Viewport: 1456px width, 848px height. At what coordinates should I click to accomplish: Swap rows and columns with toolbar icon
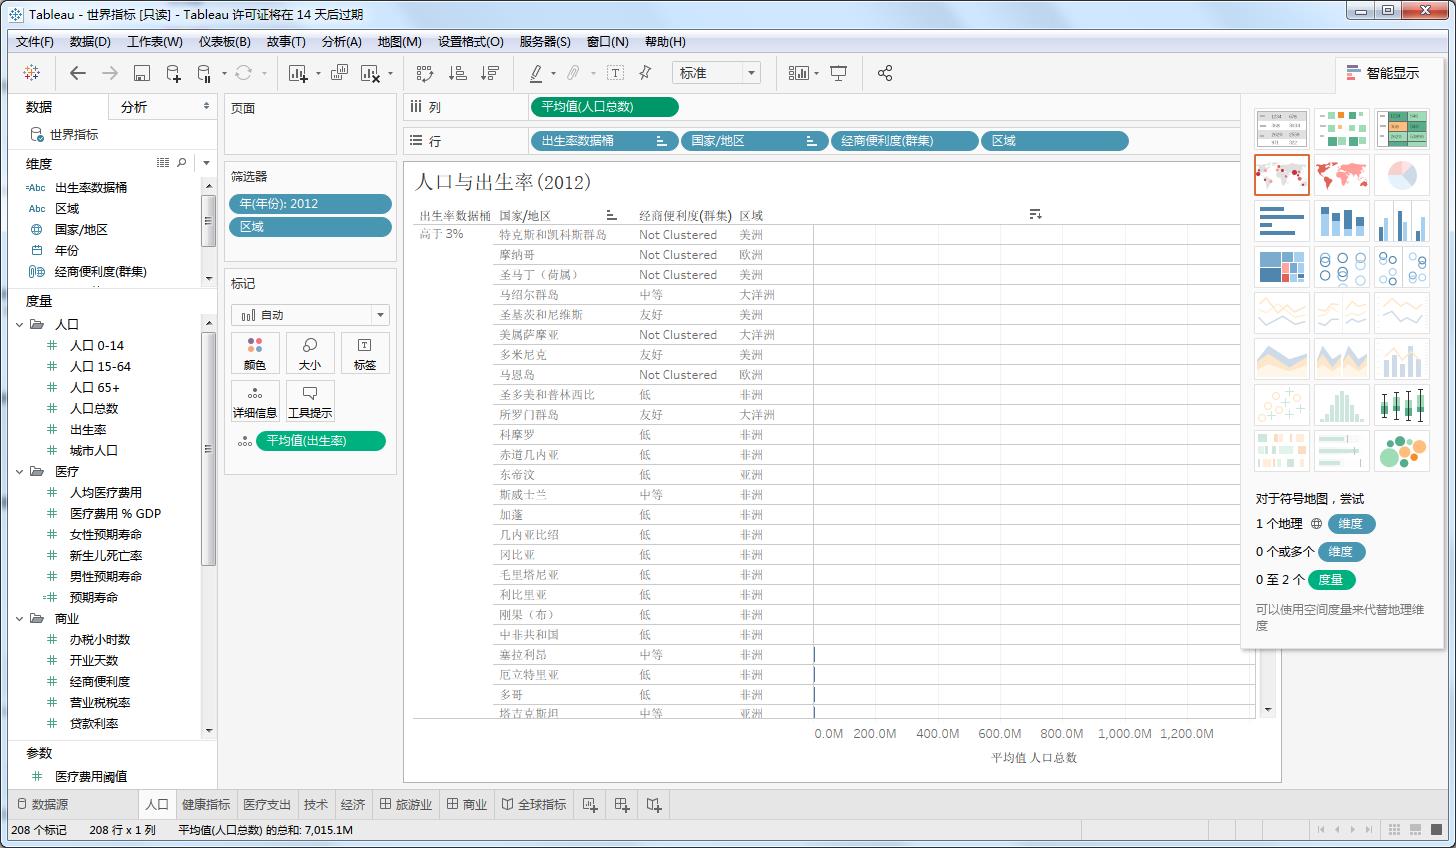click(x=425, y=73)
